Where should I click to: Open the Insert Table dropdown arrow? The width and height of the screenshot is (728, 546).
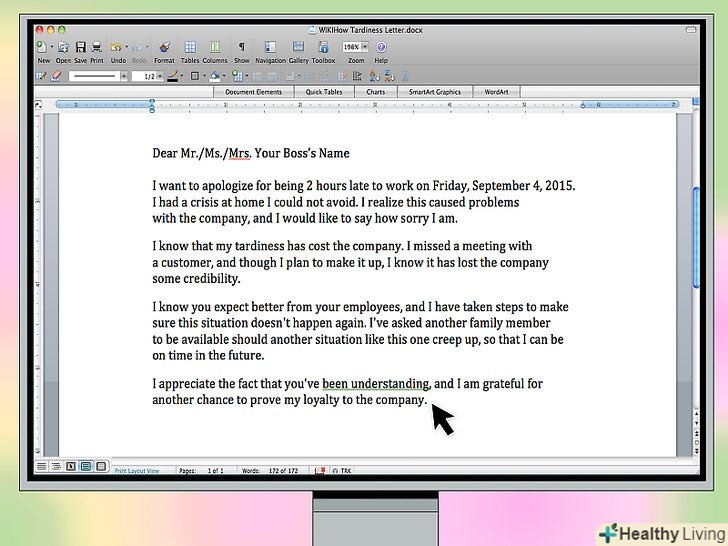pyautogui.click(x=247, y=76)
